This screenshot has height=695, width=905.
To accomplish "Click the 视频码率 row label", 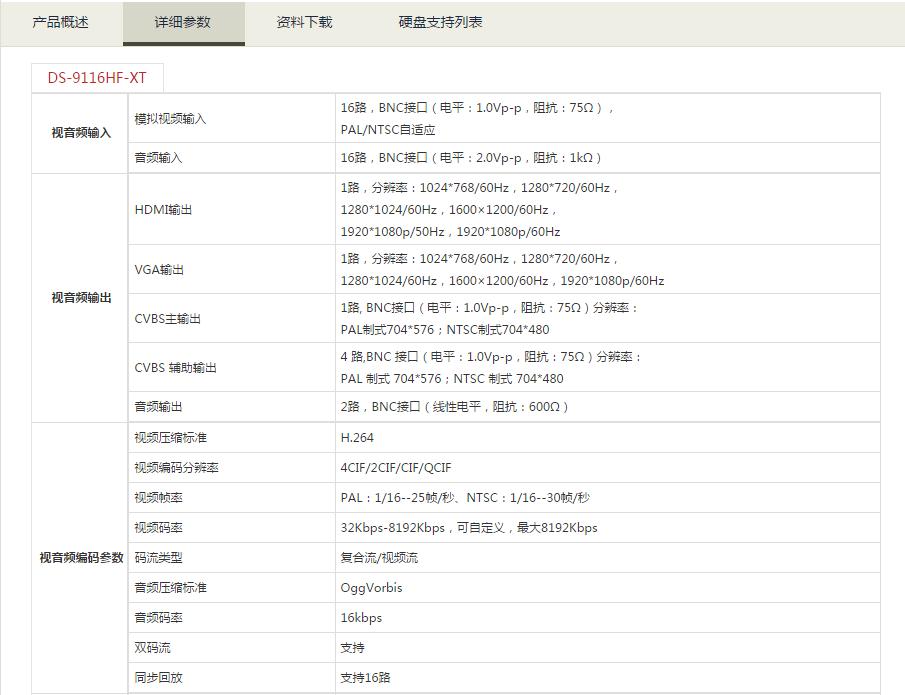I will (158, 528).
